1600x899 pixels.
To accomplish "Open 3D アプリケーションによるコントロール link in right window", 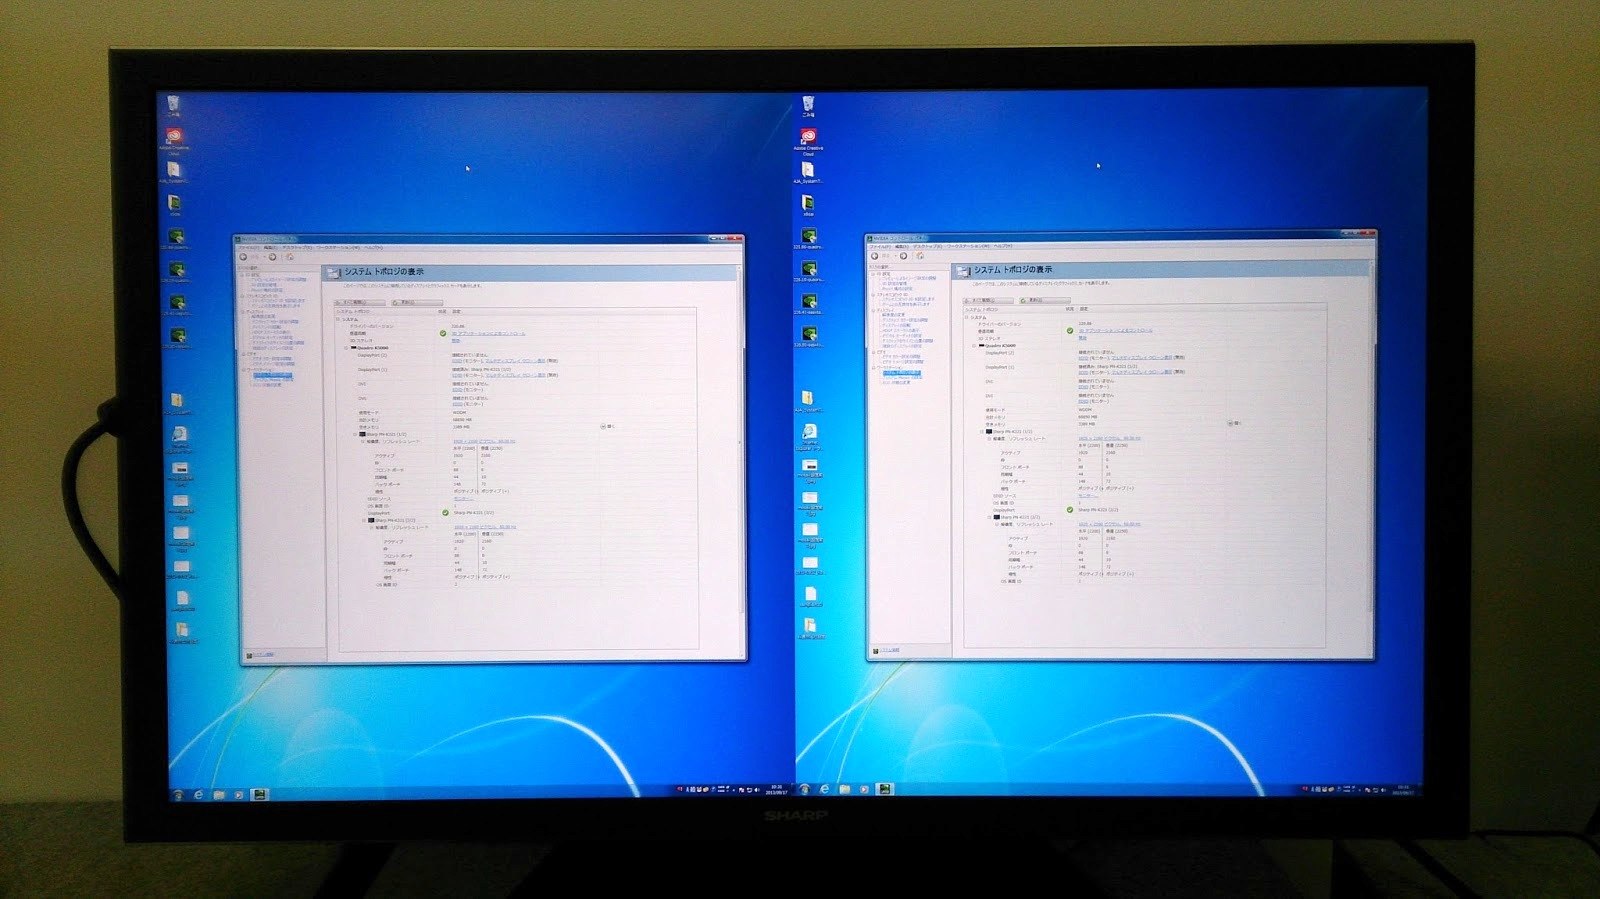I will tap(1115, 331).
